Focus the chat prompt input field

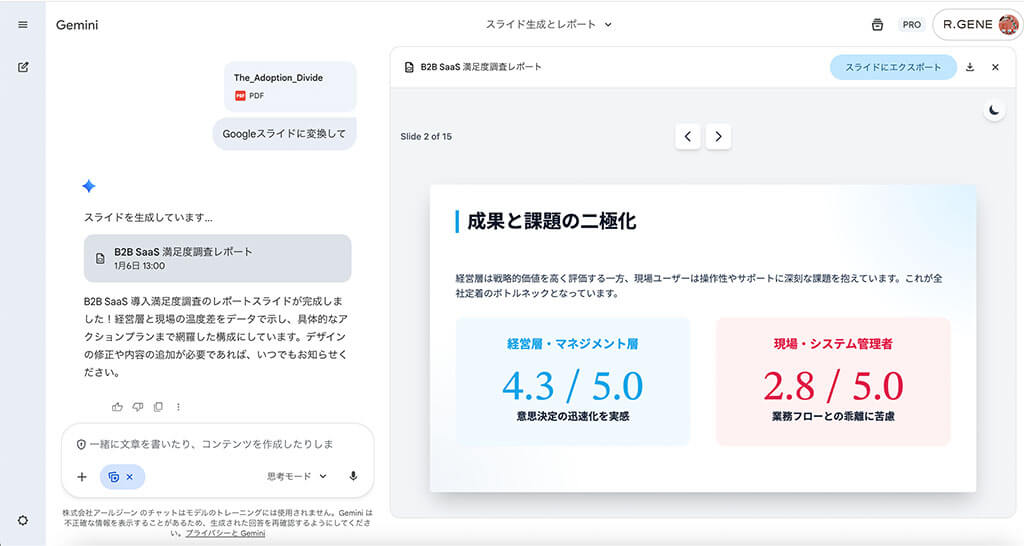(212, 444)
